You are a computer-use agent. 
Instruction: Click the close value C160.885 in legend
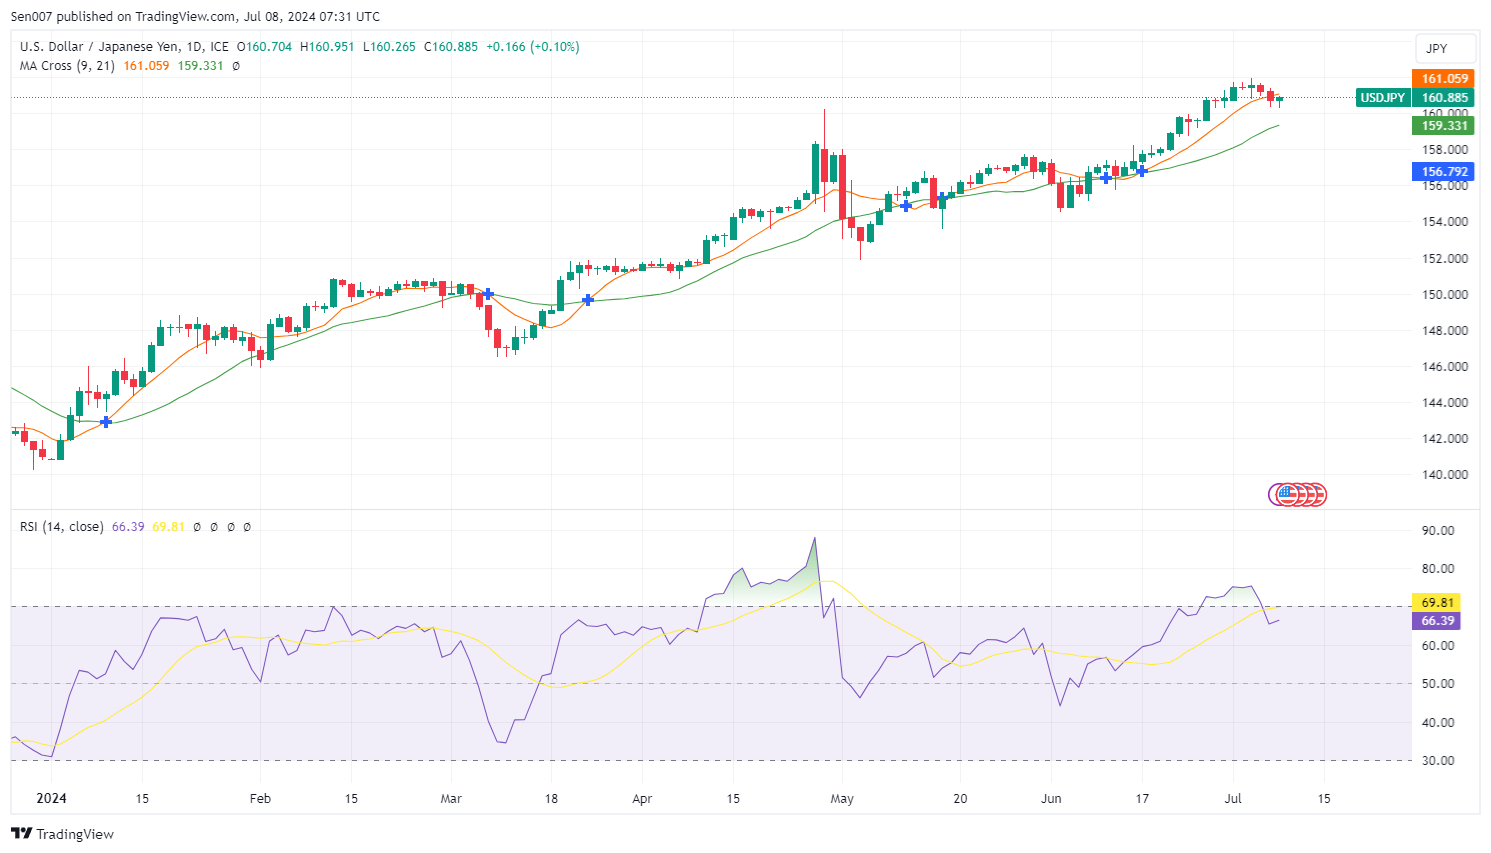click(x=451, y=47)
